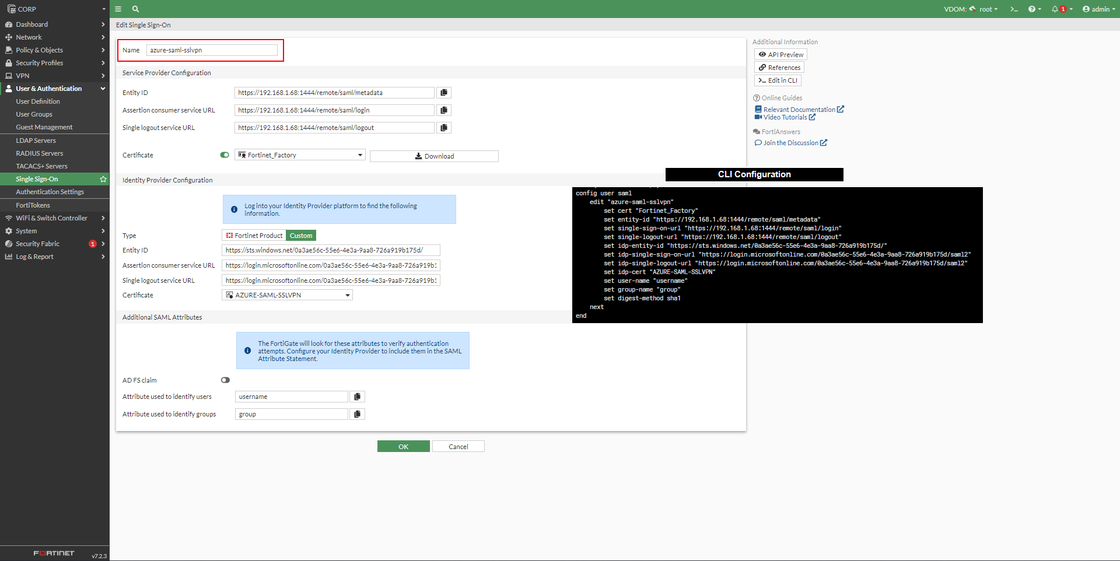Toggle the SP Certificate switch
This screenshot has height=561, width=1120.
225,155
